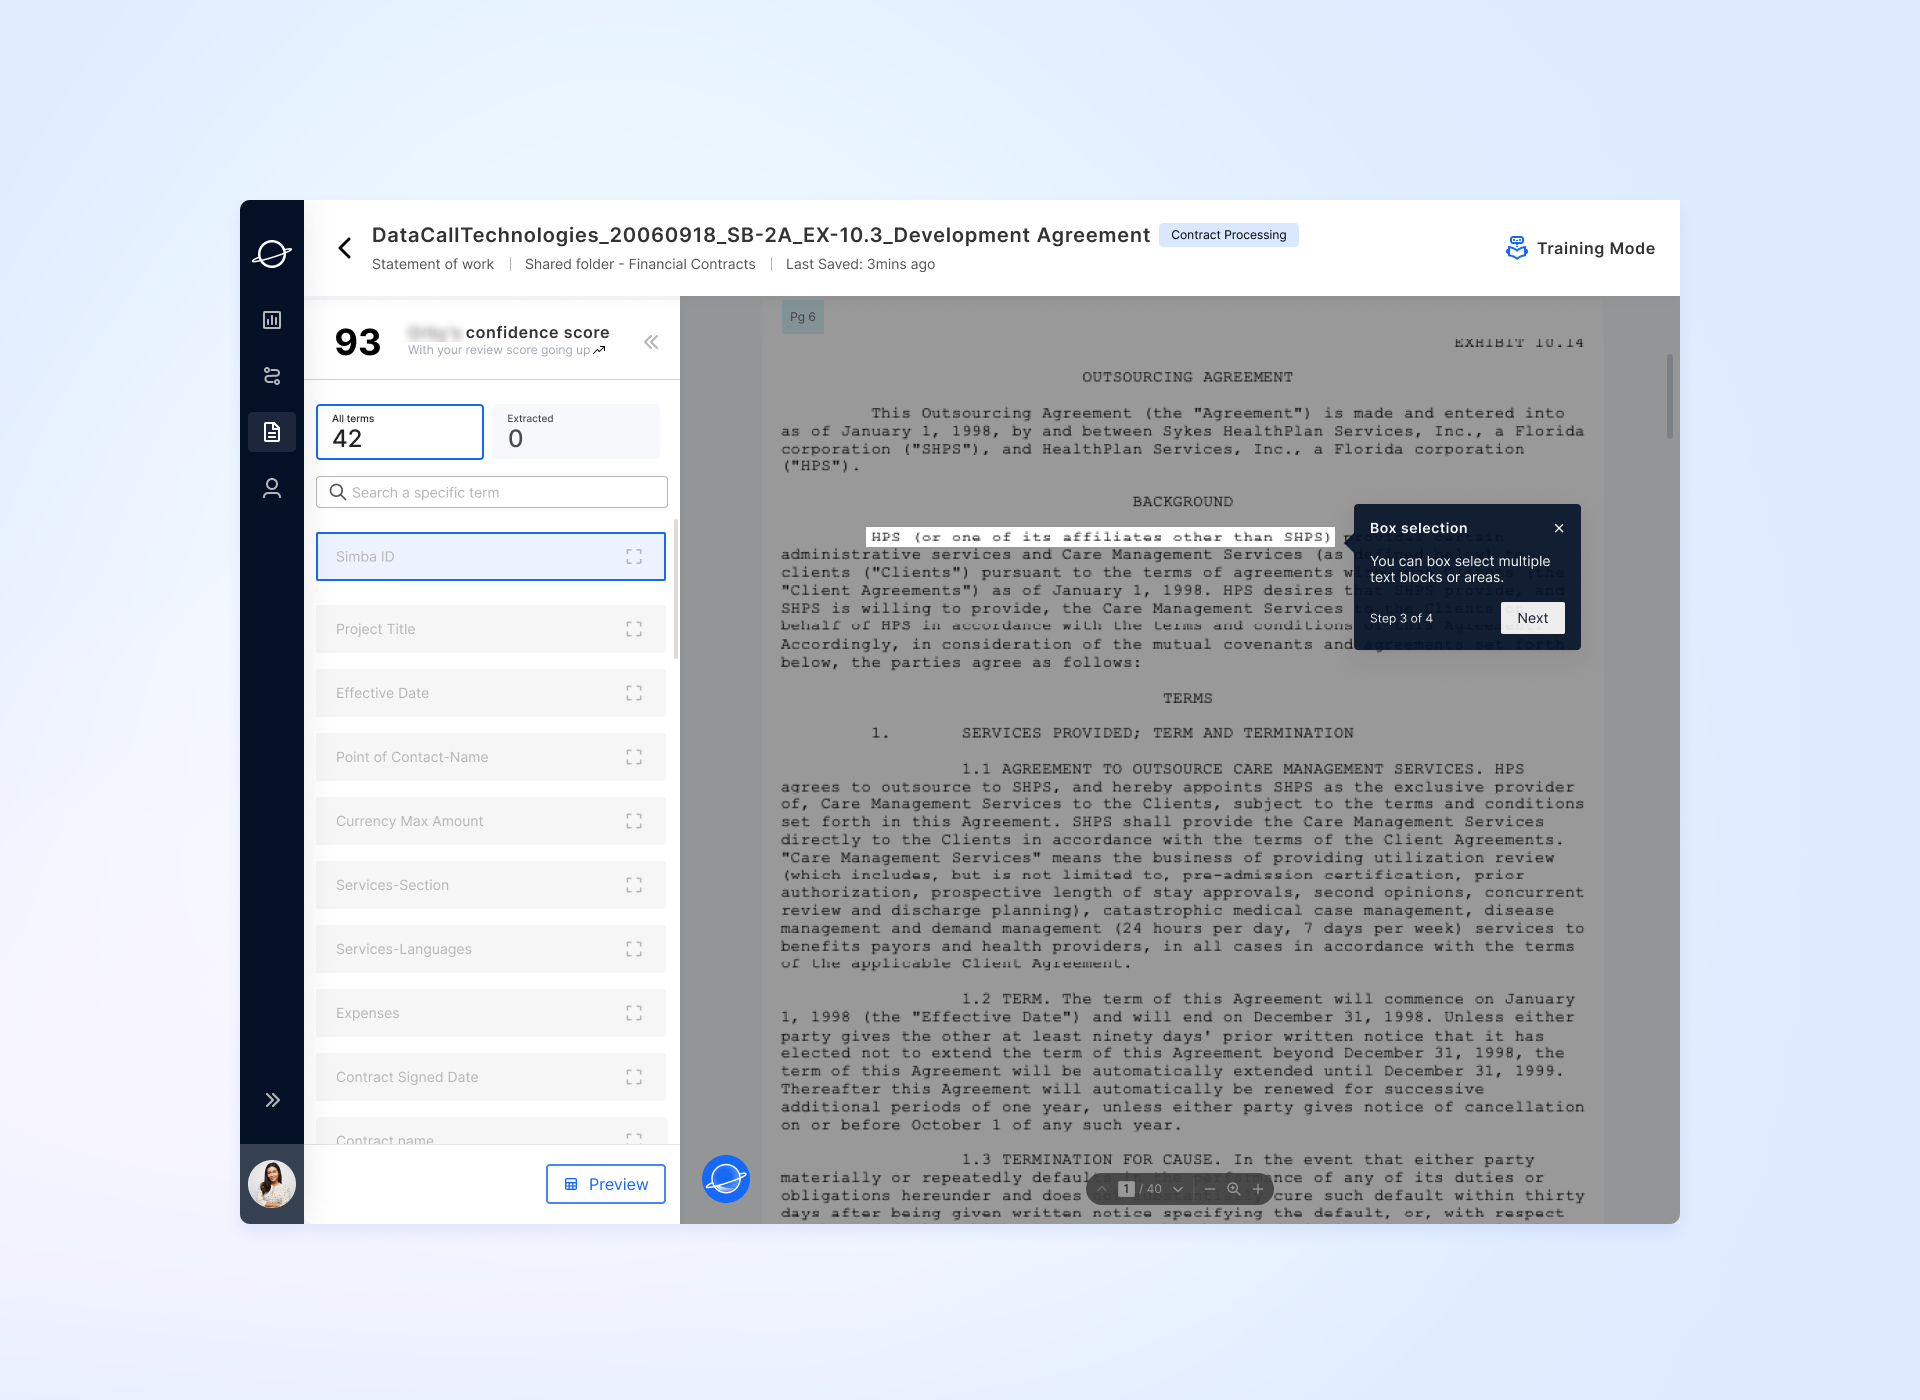Click the current page number box
This screenshot has width=1920, height=1400.
tap(1127, 1189)
